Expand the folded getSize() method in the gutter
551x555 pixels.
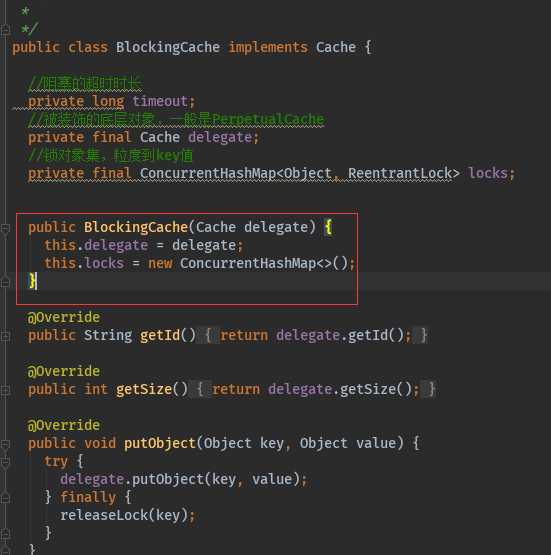[5, 390]
